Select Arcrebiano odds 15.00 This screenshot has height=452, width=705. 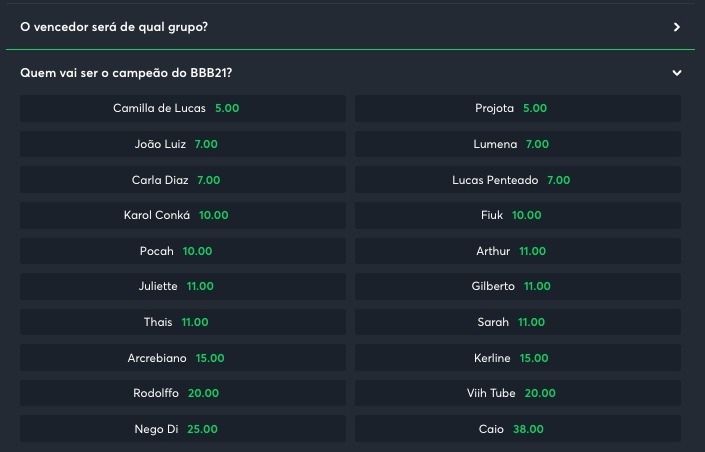point(183,357)
